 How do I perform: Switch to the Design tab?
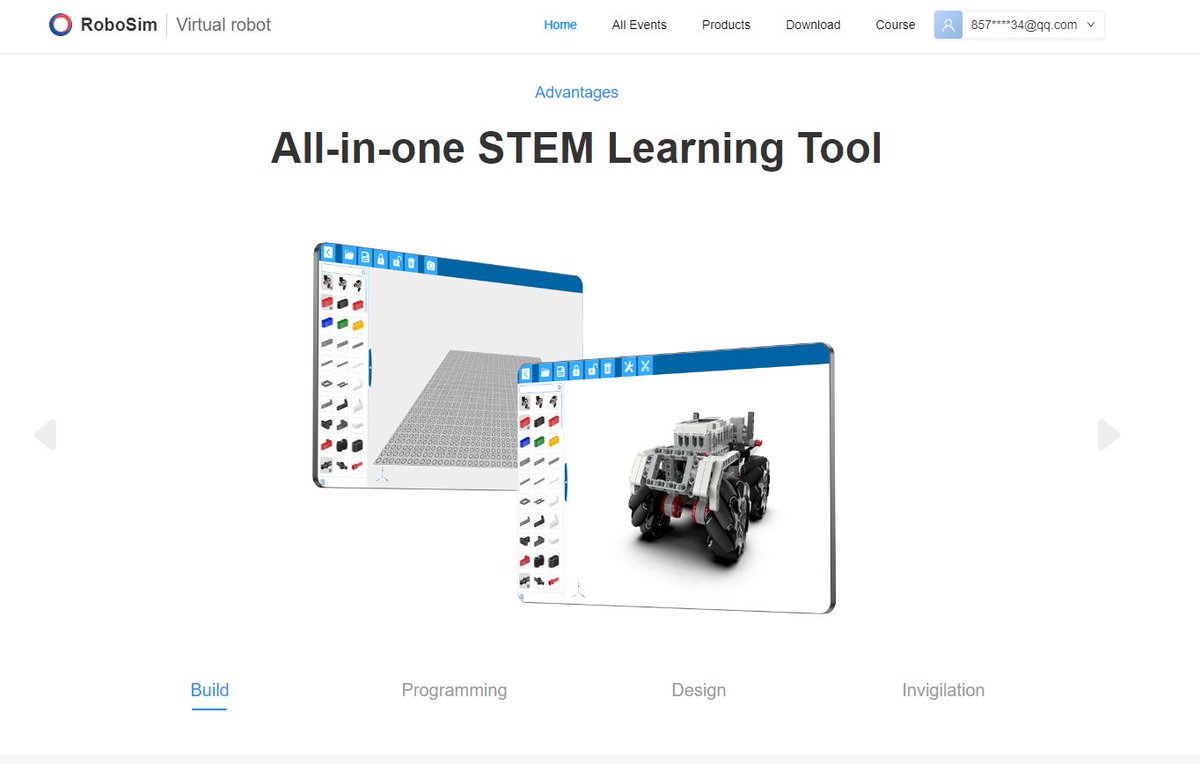pos(698,690)
